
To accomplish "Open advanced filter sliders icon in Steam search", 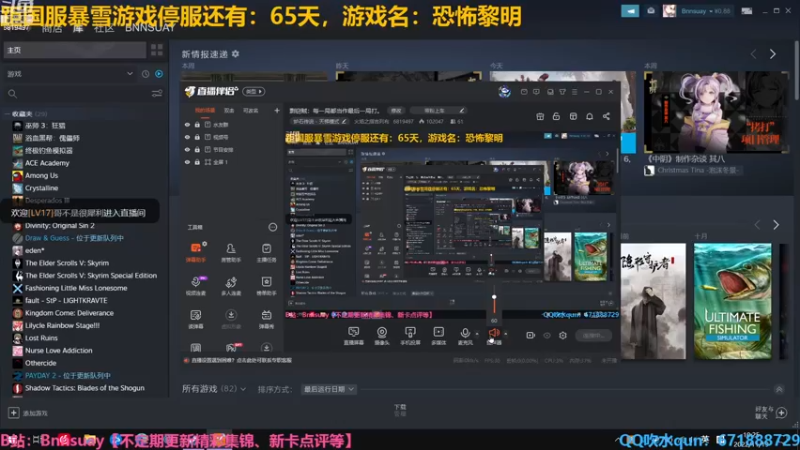I will 157,94.
